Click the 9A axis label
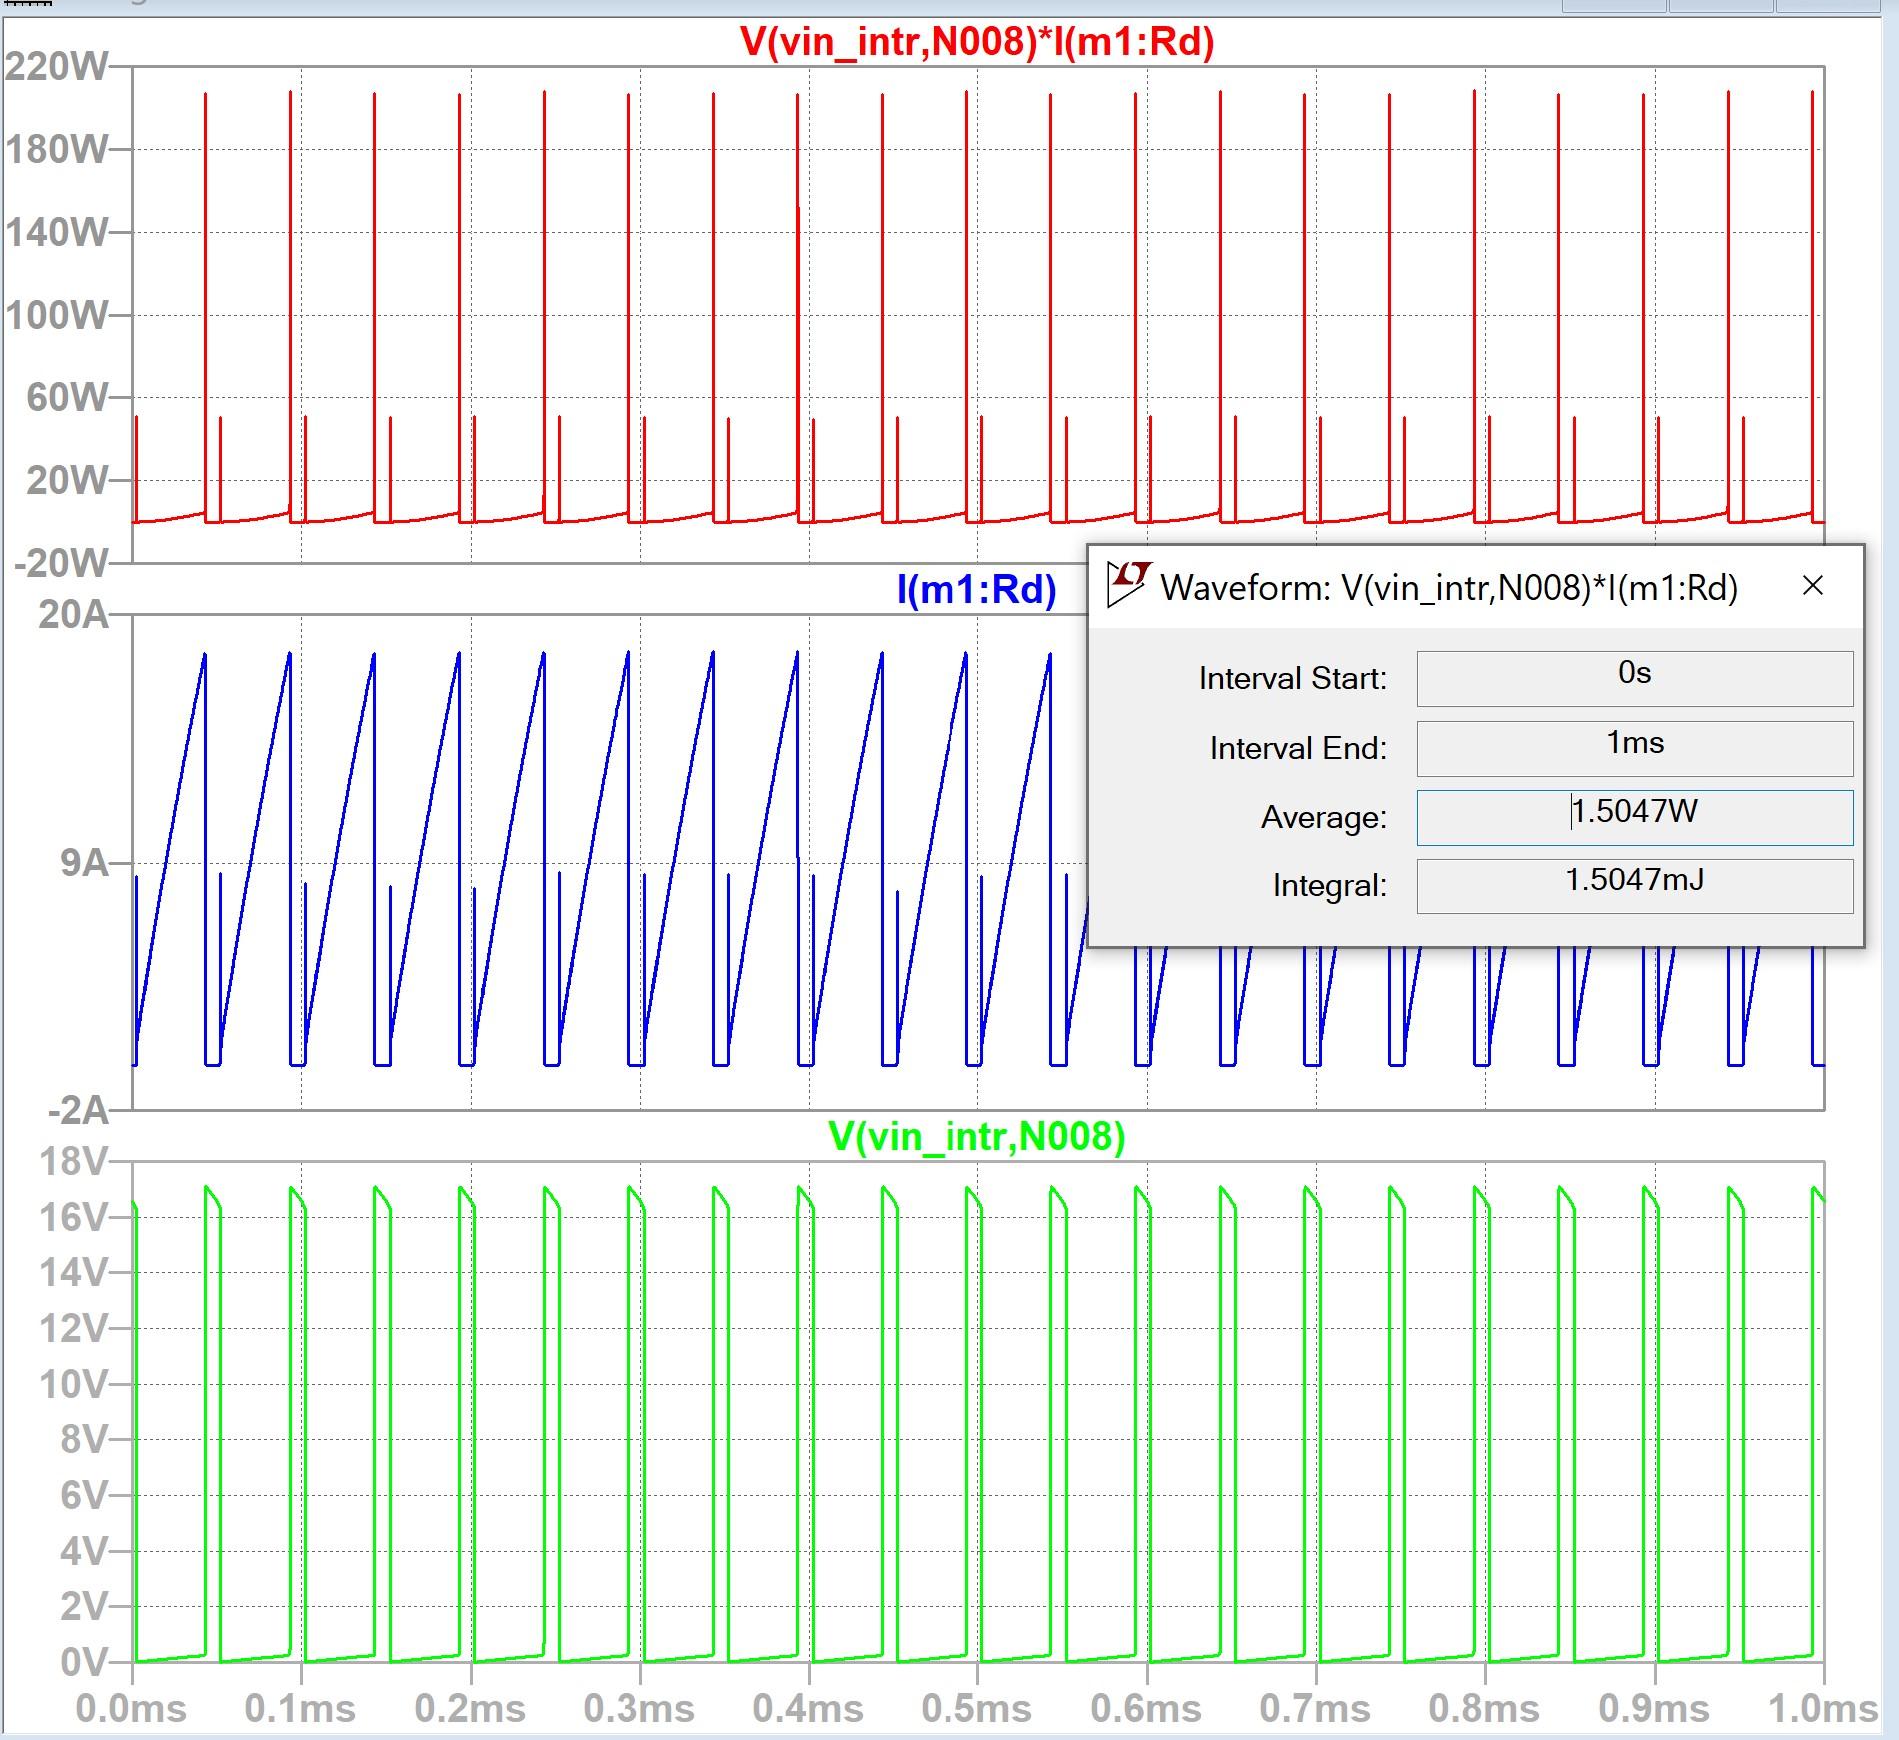1899x1740 pixels. tap(84, 863)
